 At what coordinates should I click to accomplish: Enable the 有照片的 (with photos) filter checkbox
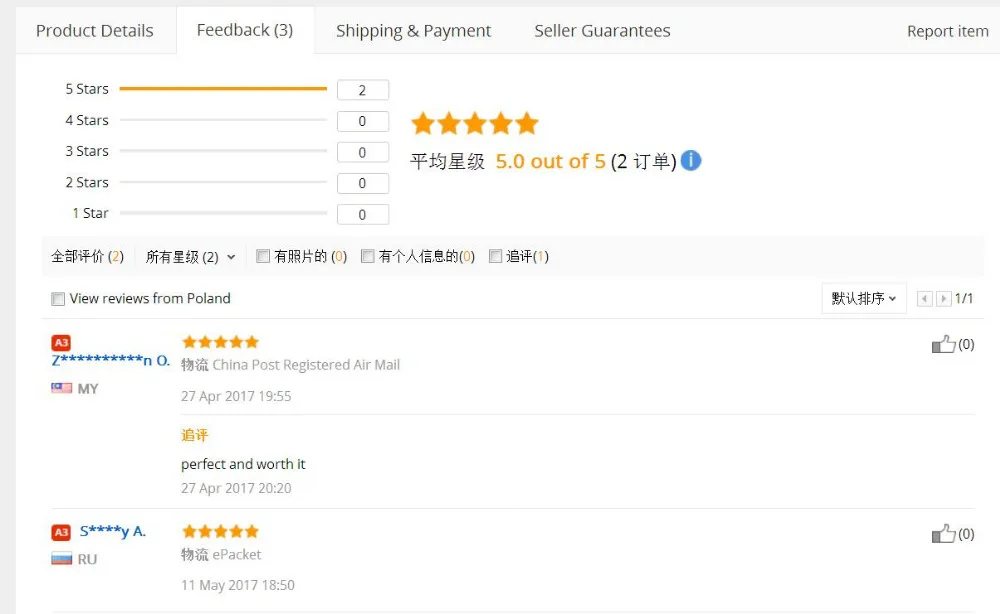click(263, 257)
